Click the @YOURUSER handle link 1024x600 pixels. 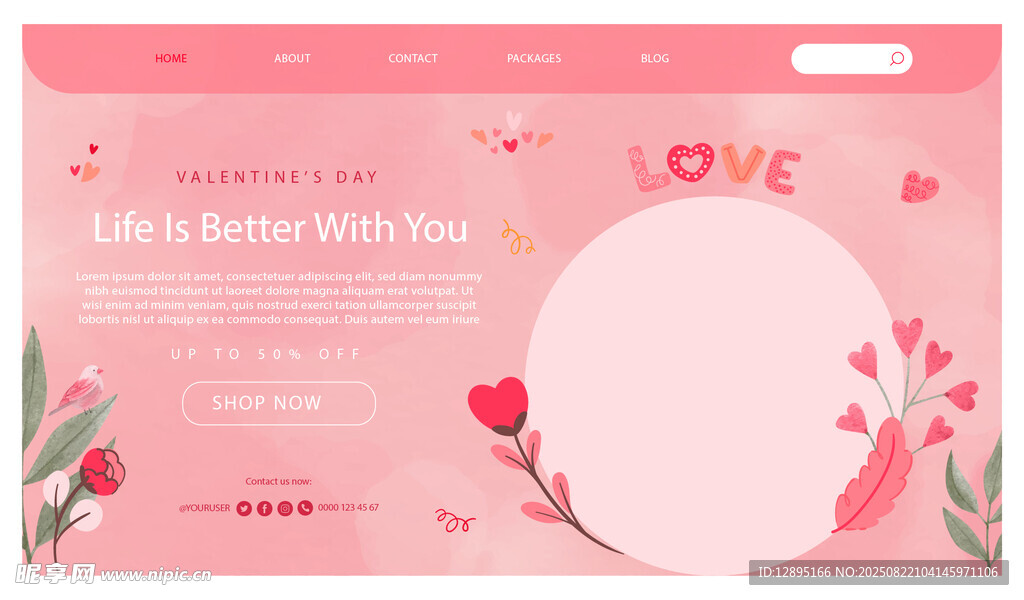coord(204,508)
